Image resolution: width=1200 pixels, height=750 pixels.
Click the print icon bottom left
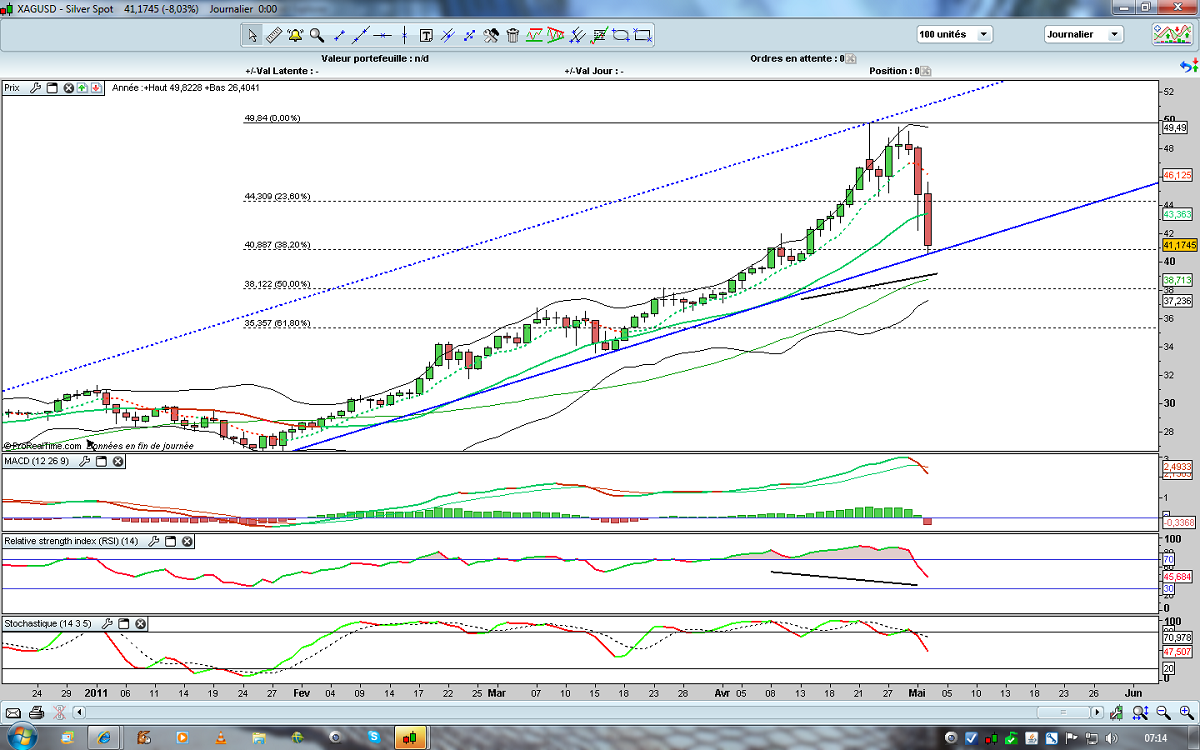click(x=37, y=712)
